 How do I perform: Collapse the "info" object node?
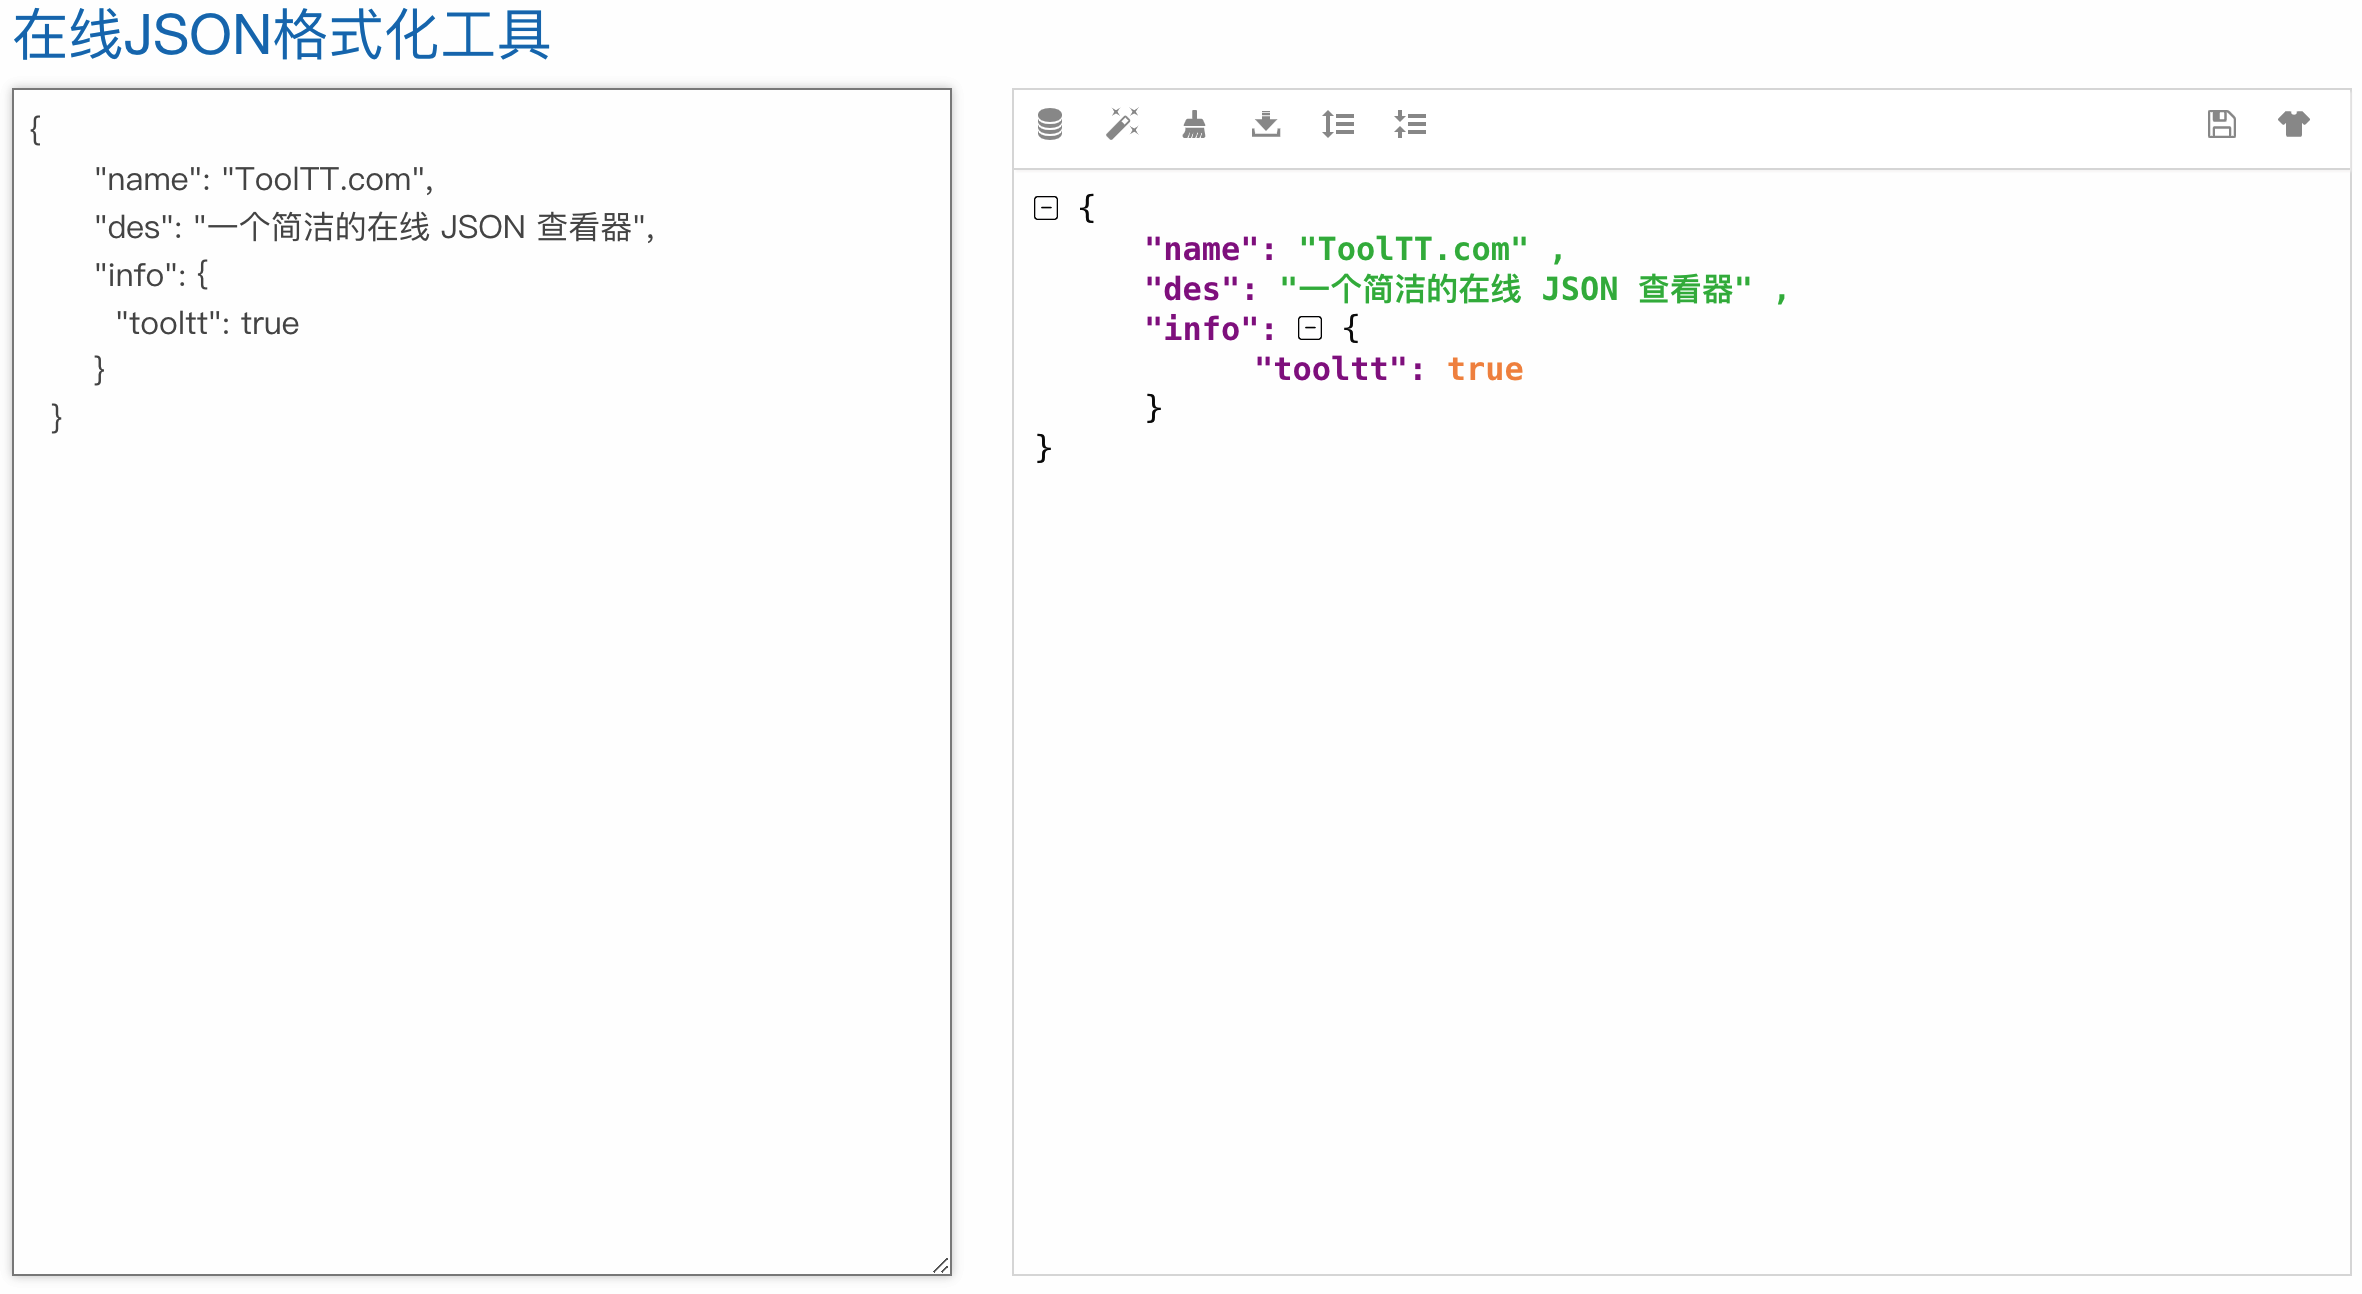1310,328
